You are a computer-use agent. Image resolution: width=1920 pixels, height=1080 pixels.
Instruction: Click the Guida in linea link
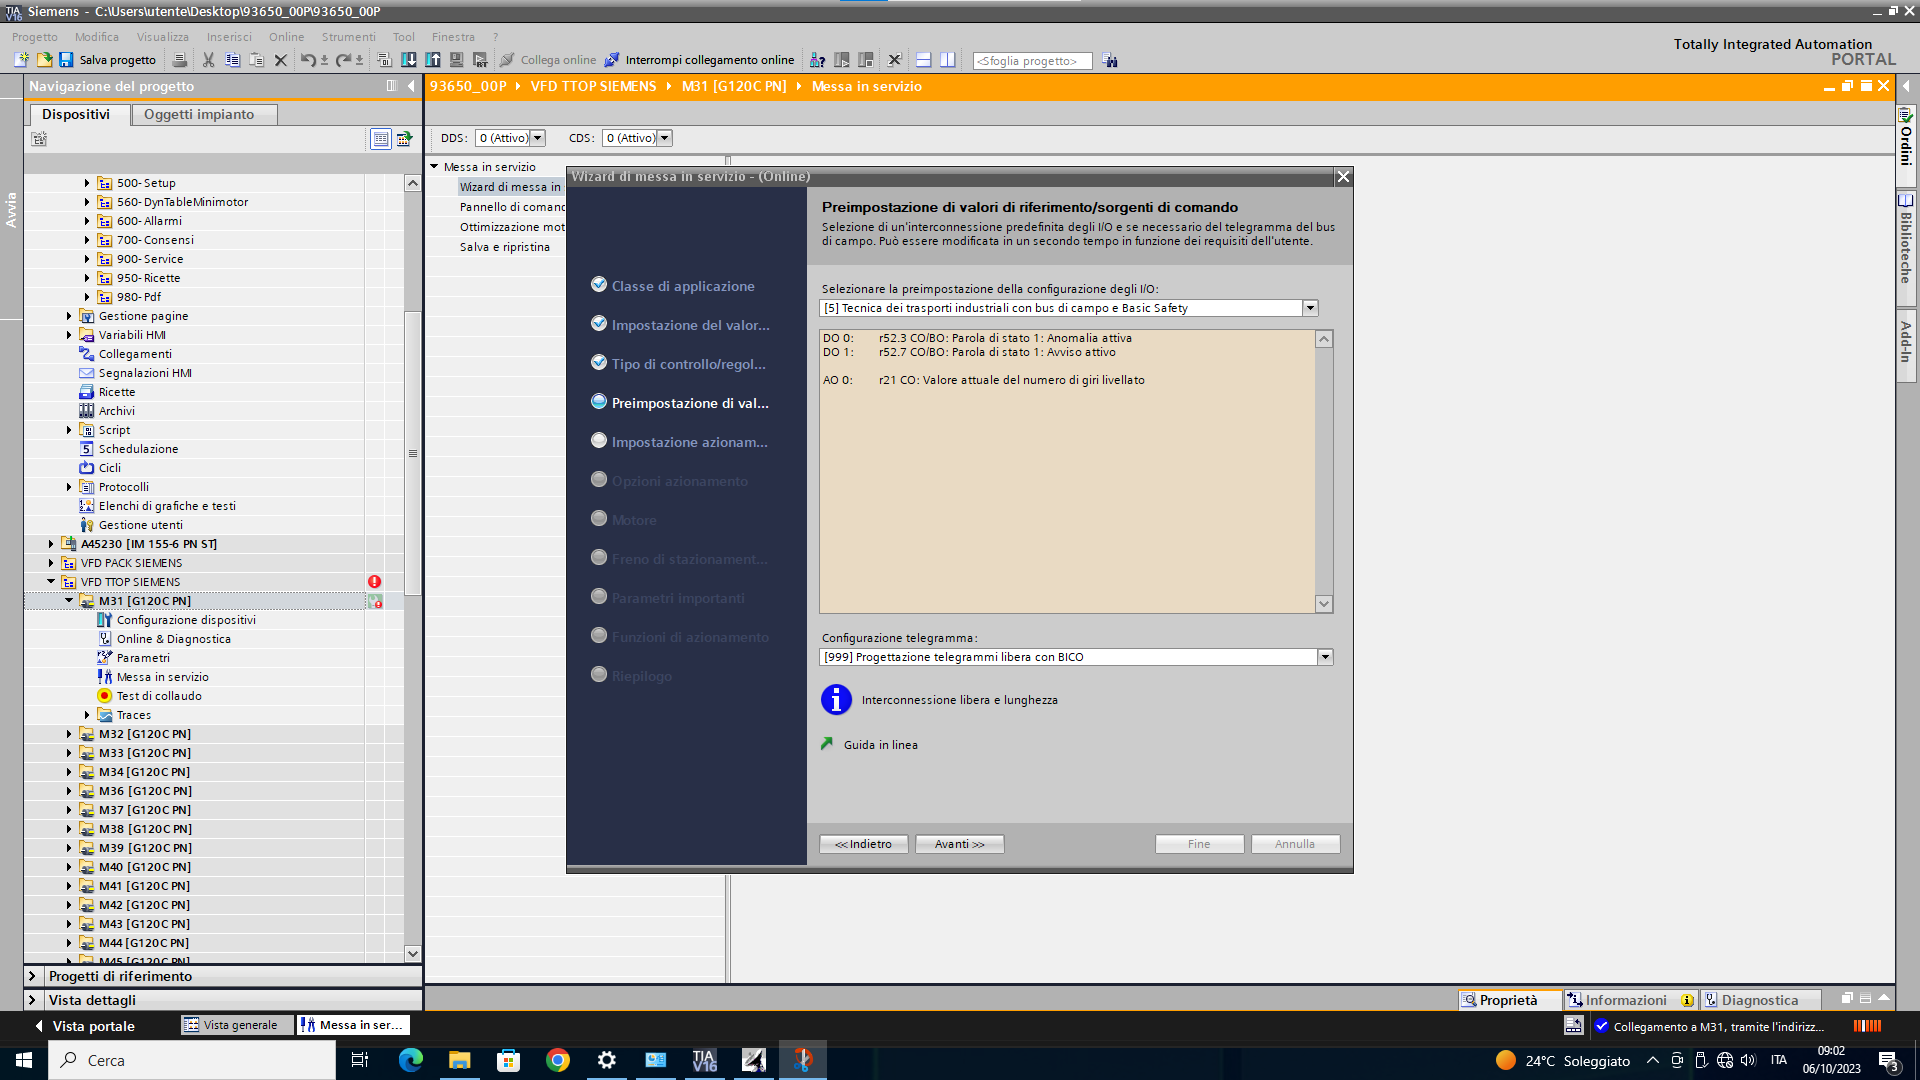[x=880, y=745]
